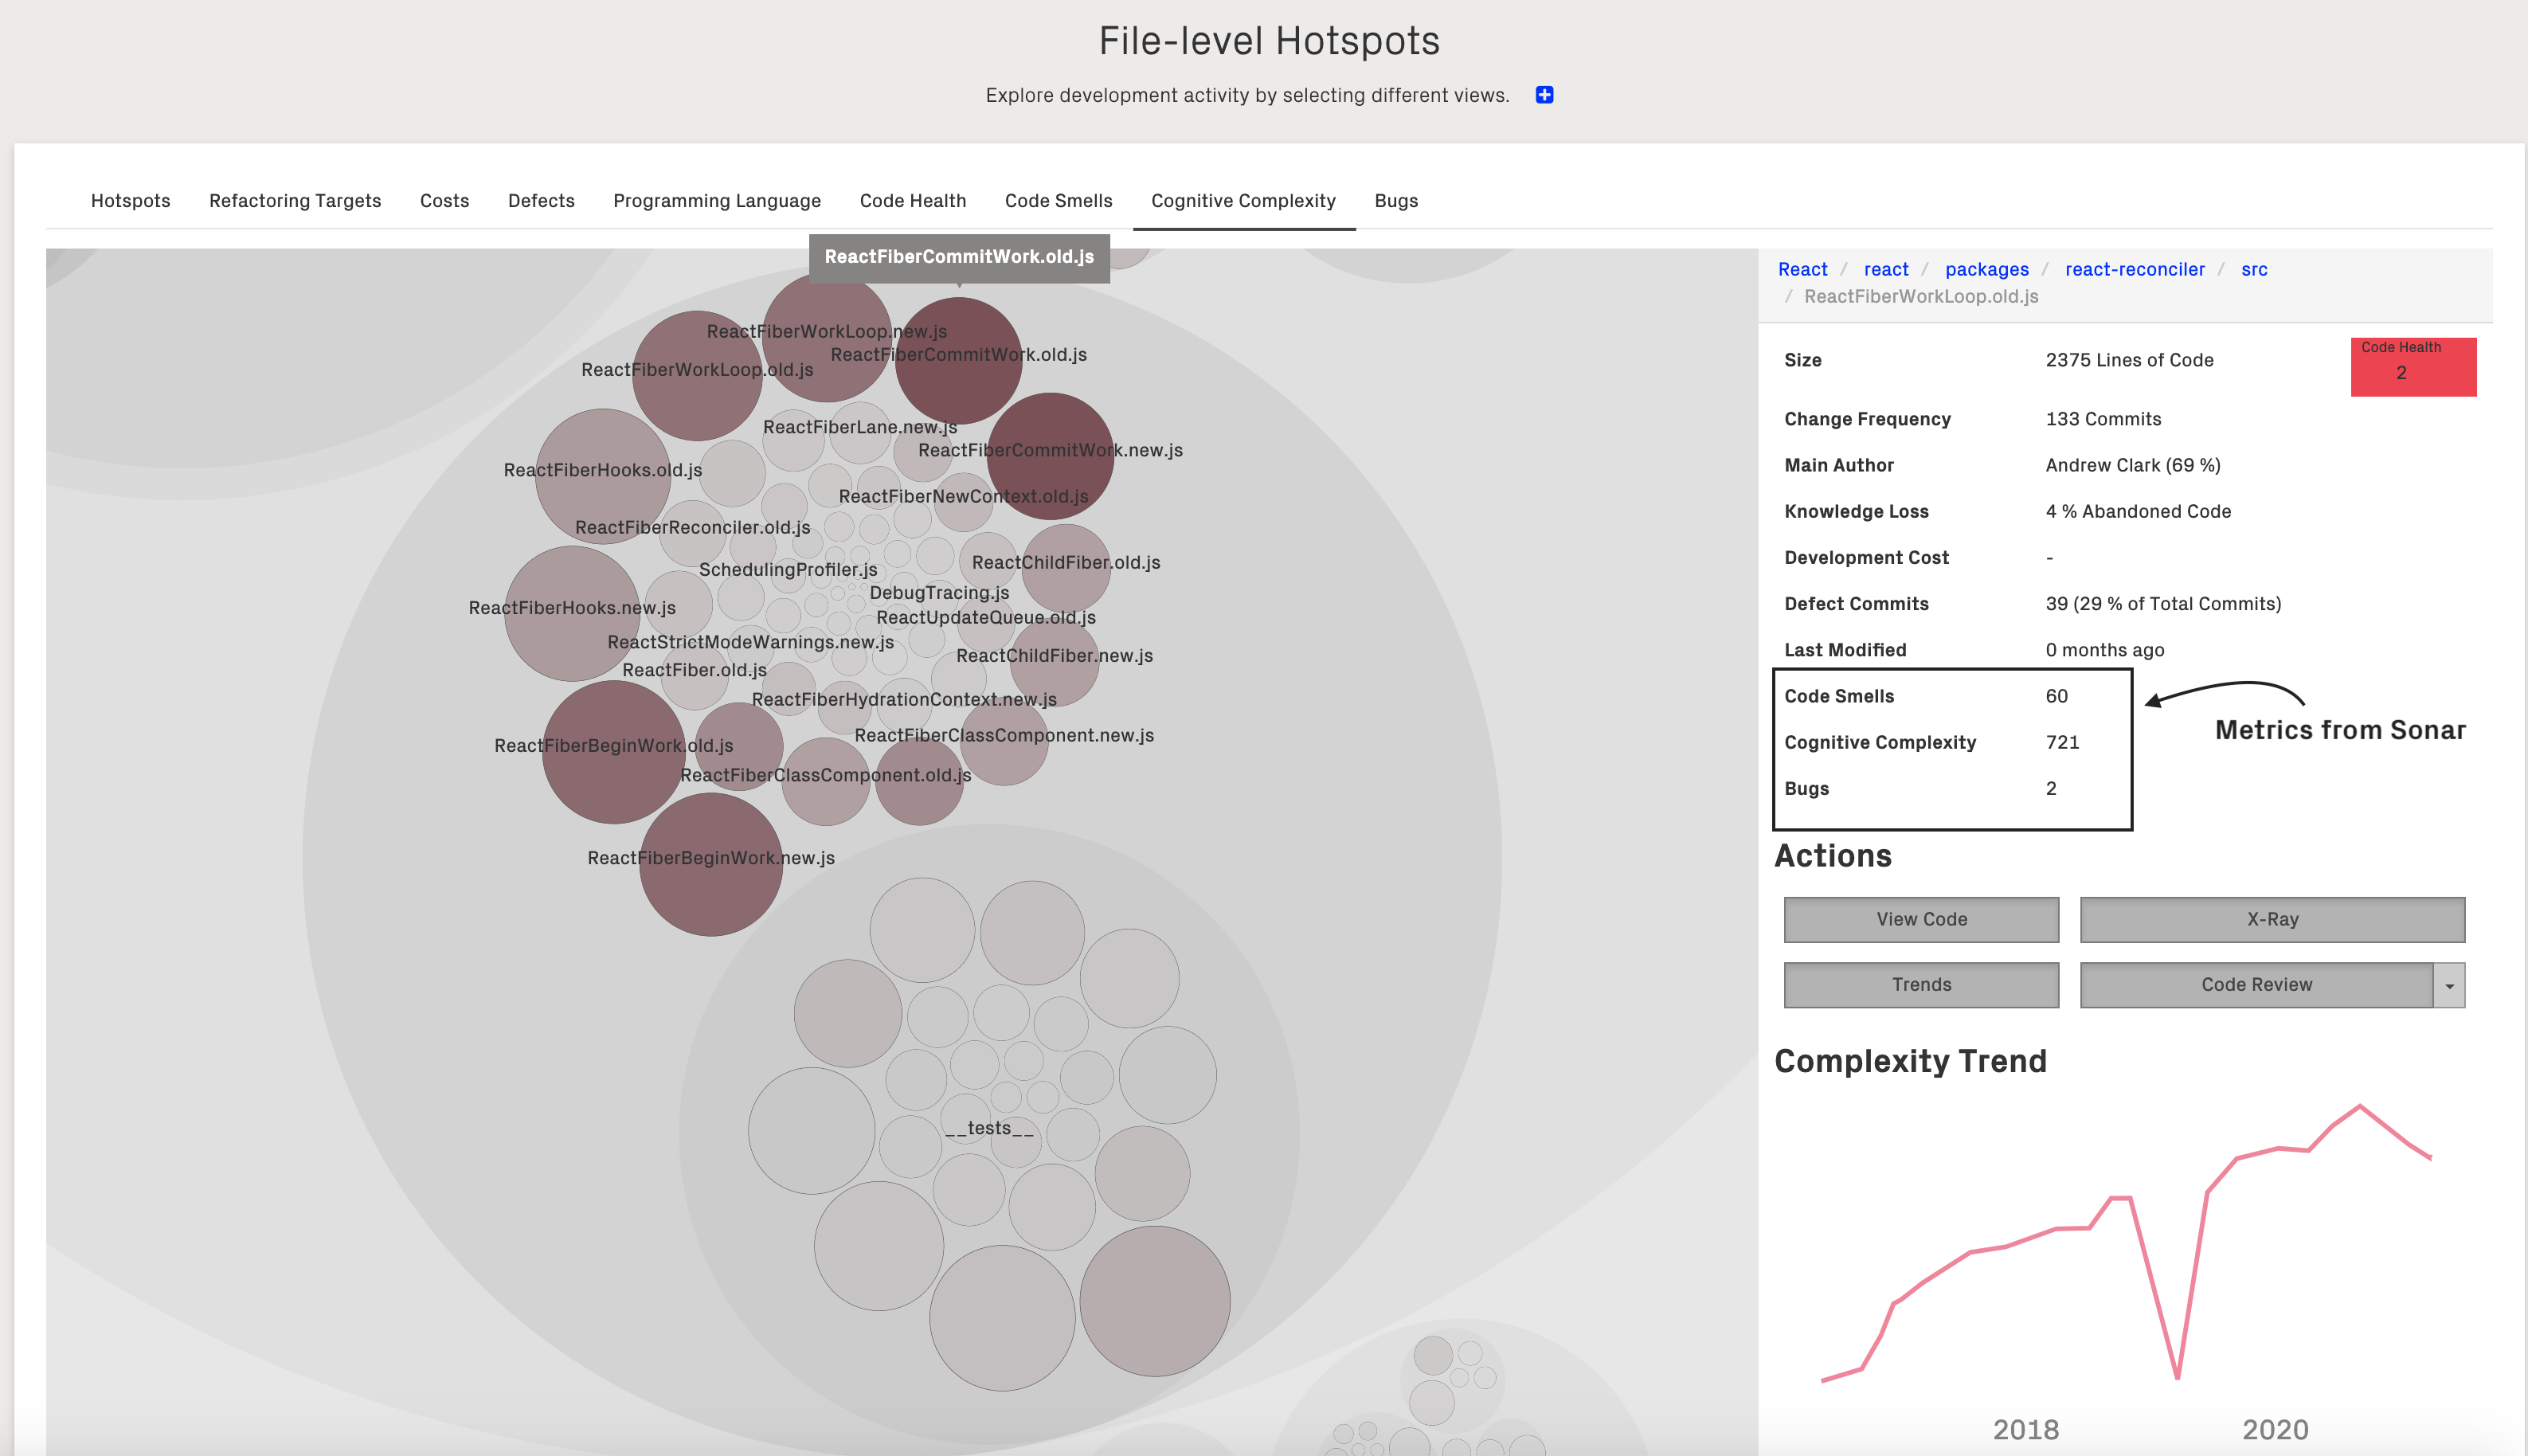Click the lowercase react breadcrumb link

click(1886, 269)
